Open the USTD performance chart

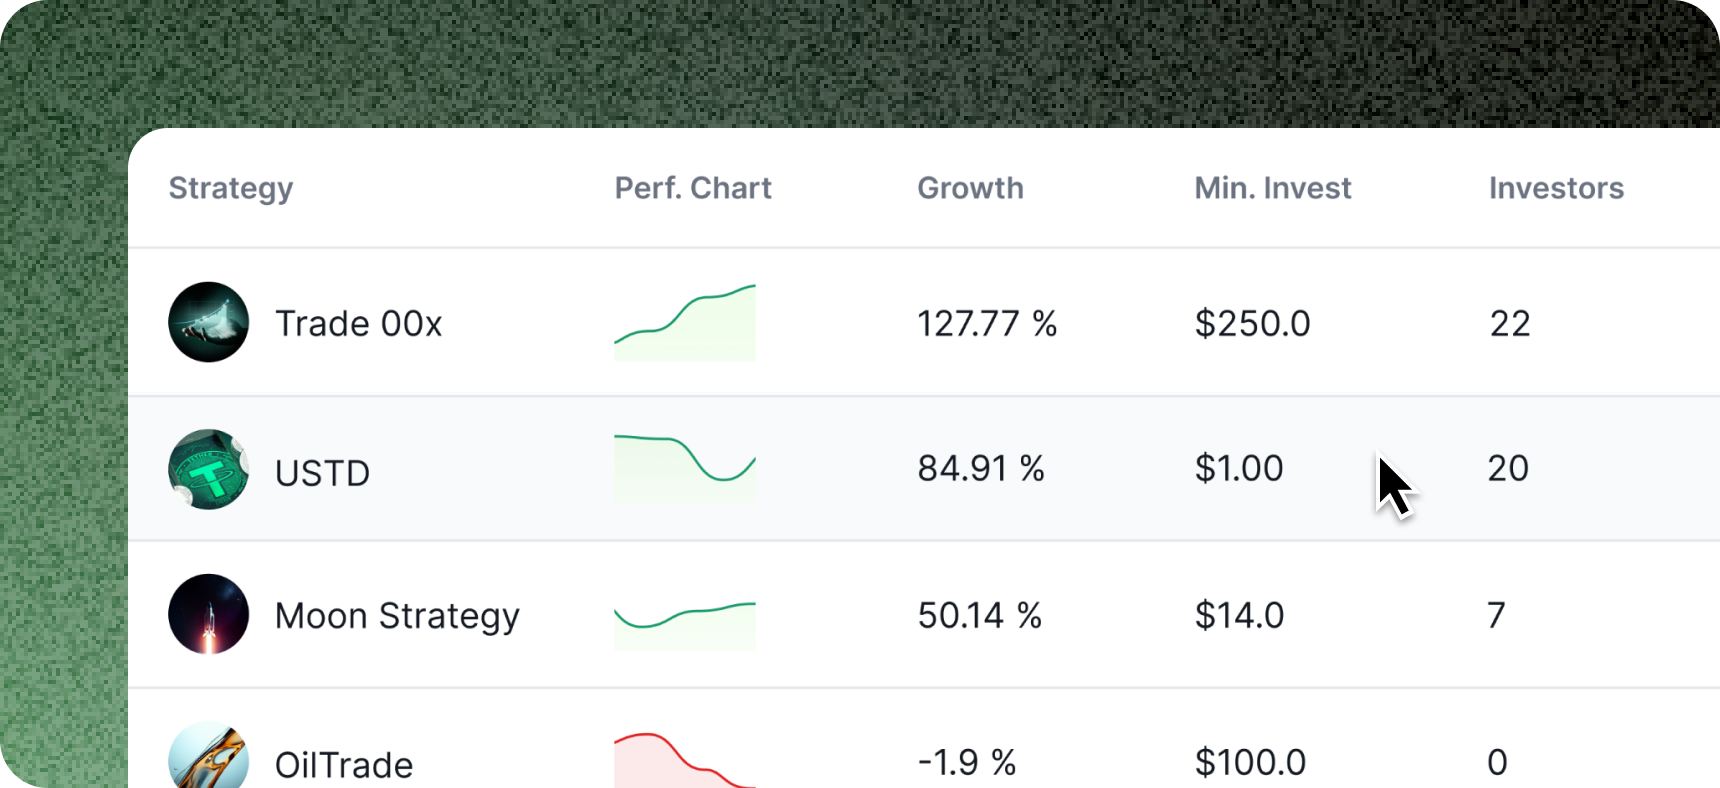click(x=685, y=468)
